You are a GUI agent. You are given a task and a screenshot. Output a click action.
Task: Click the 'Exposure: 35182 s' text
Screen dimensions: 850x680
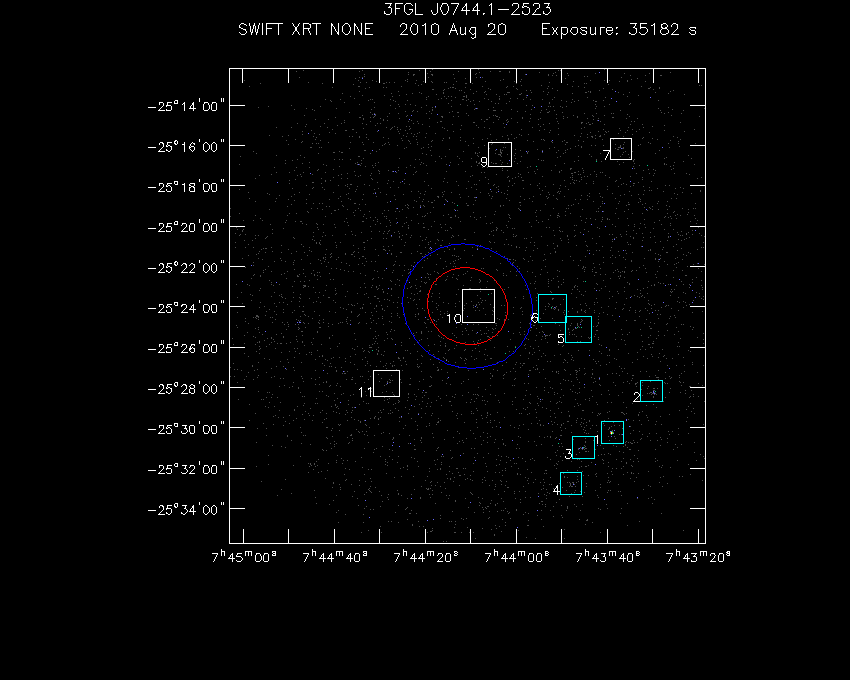point(619,30)
